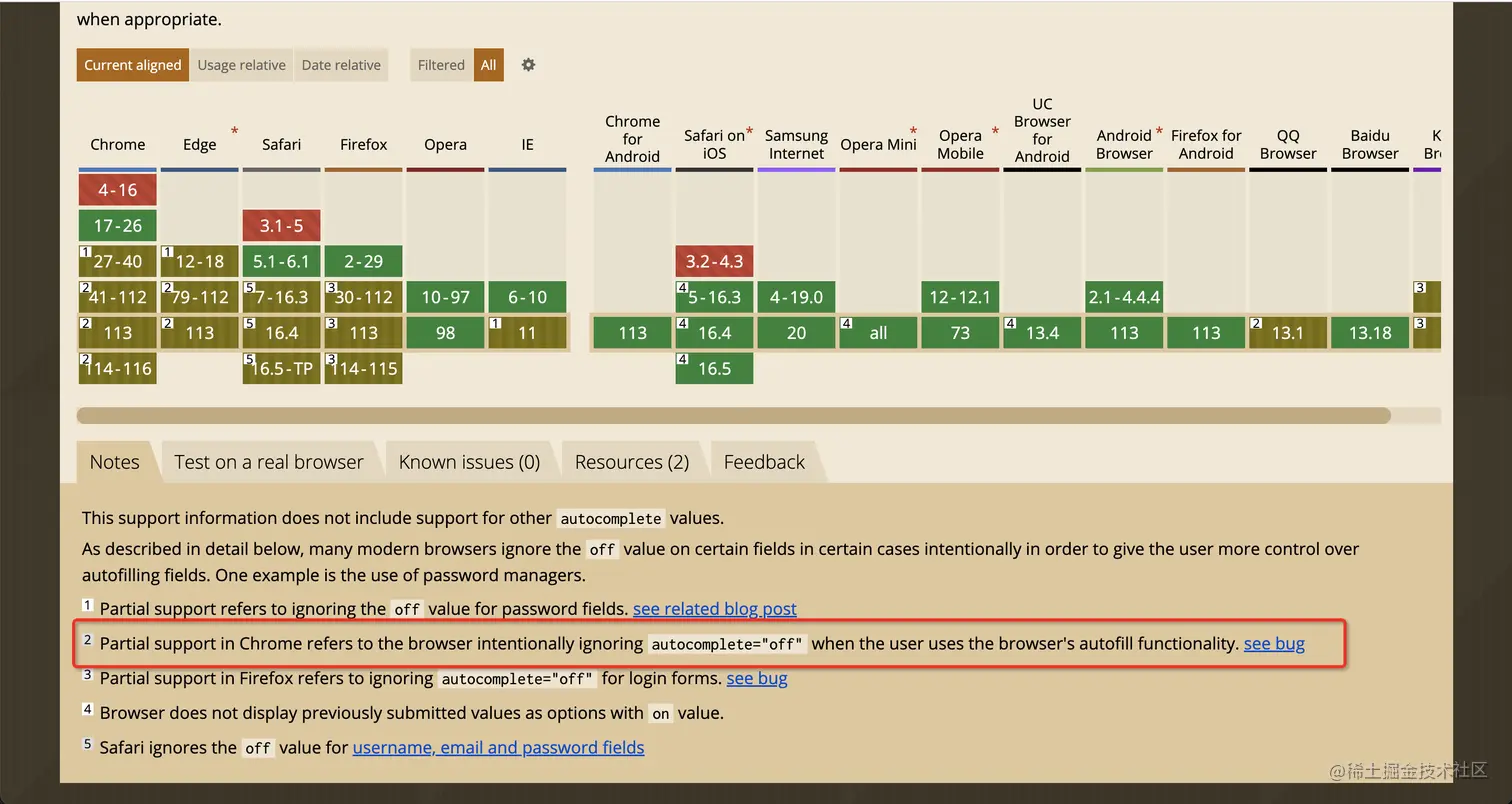This screenshot has width=1512, height=804.
Task: Select UC Browser 13.4 cell
Action: click(x=1043, y=333)
